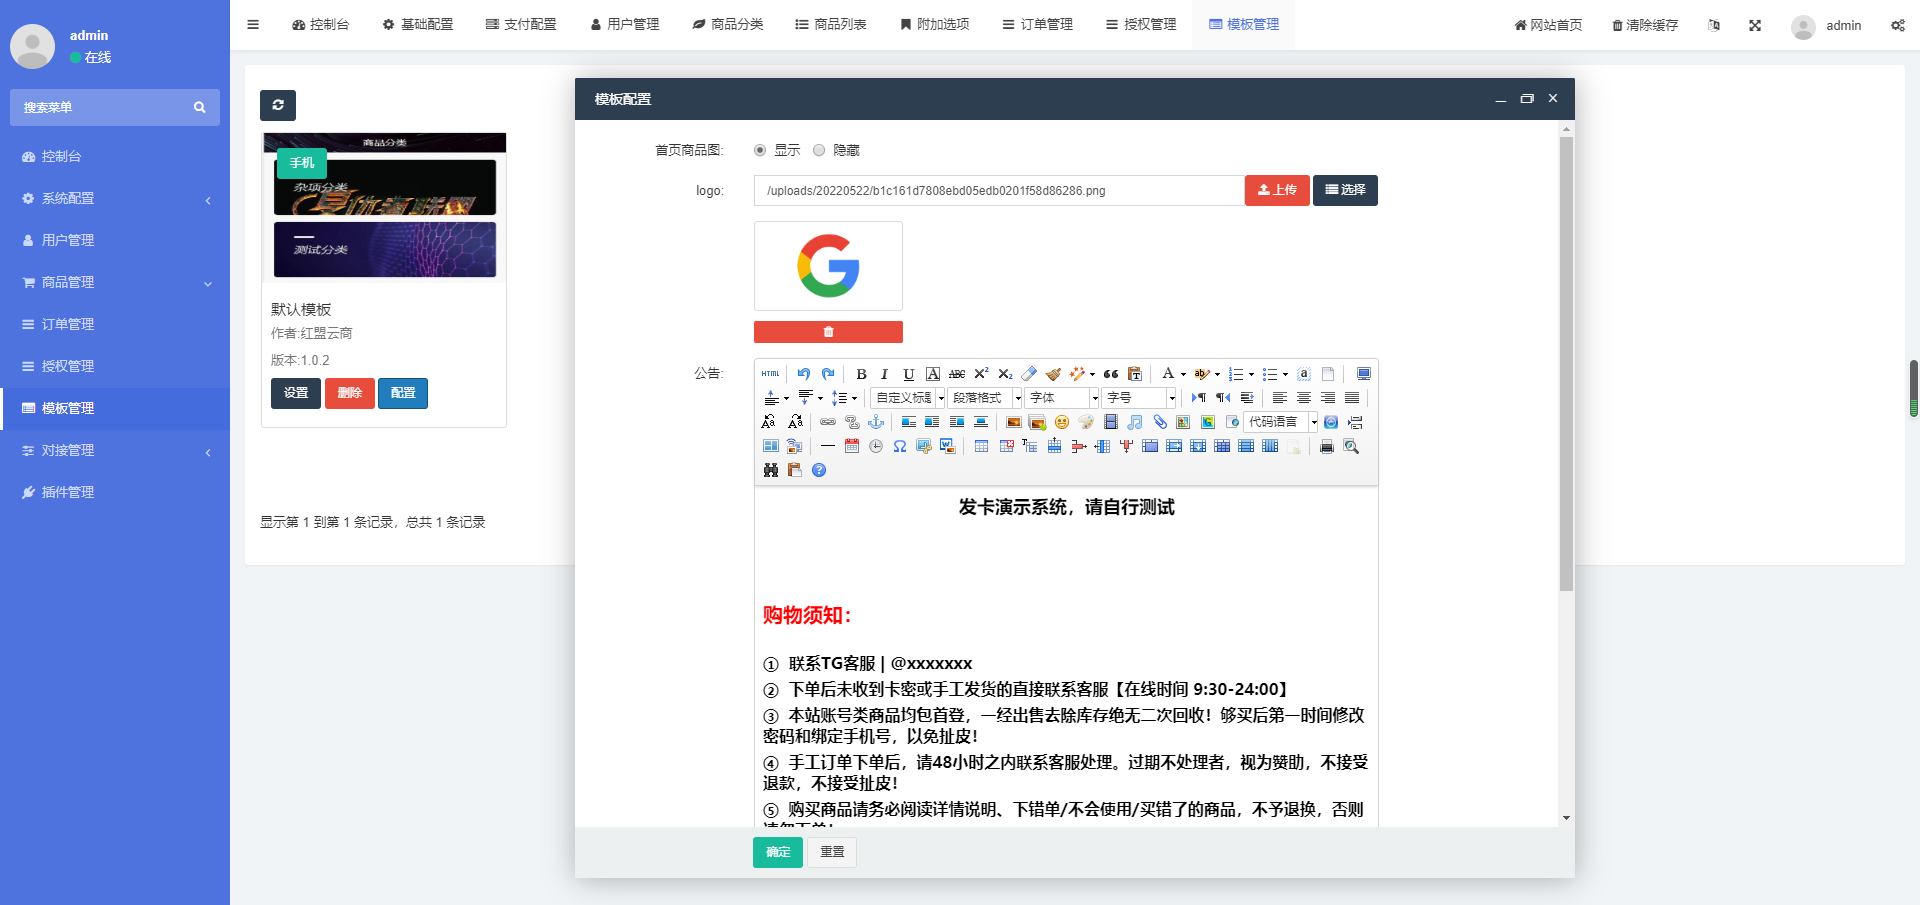Image resolution: width=1920 pixels, height=905 pixels.
Task: Switch to the 商品分类 top tab
Action: point(728,24)
